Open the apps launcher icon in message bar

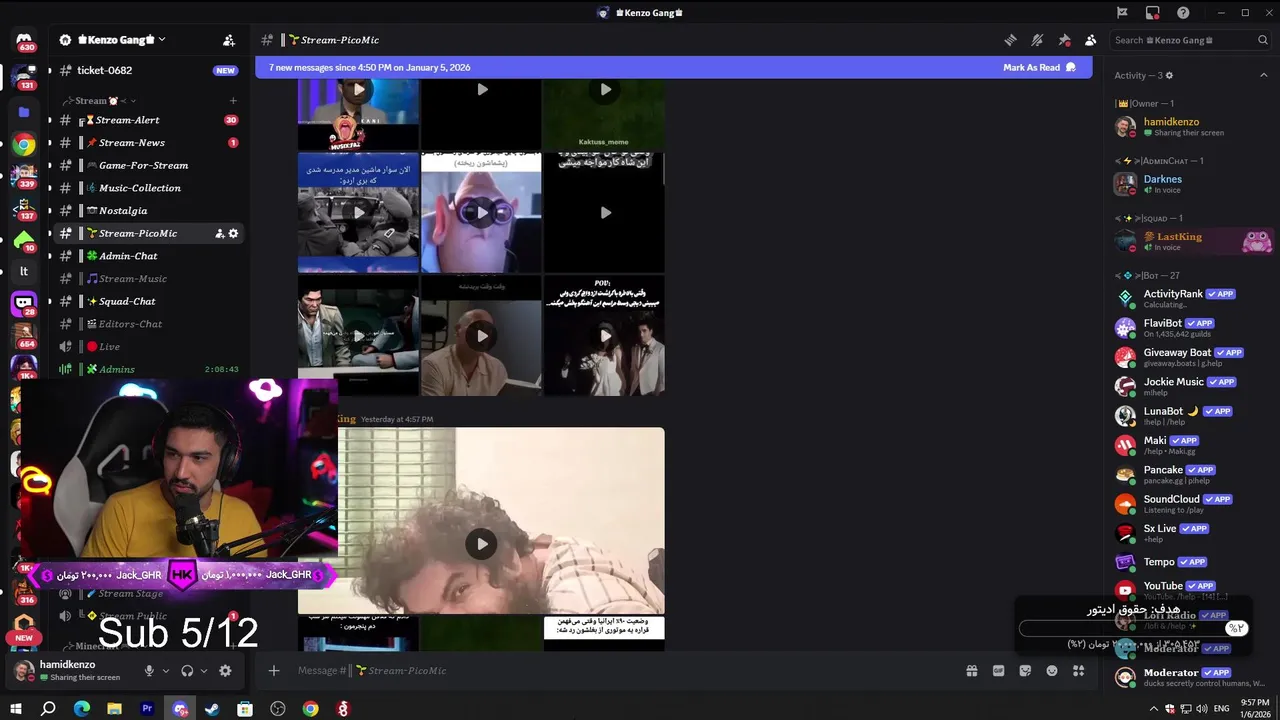(1078, 671)
